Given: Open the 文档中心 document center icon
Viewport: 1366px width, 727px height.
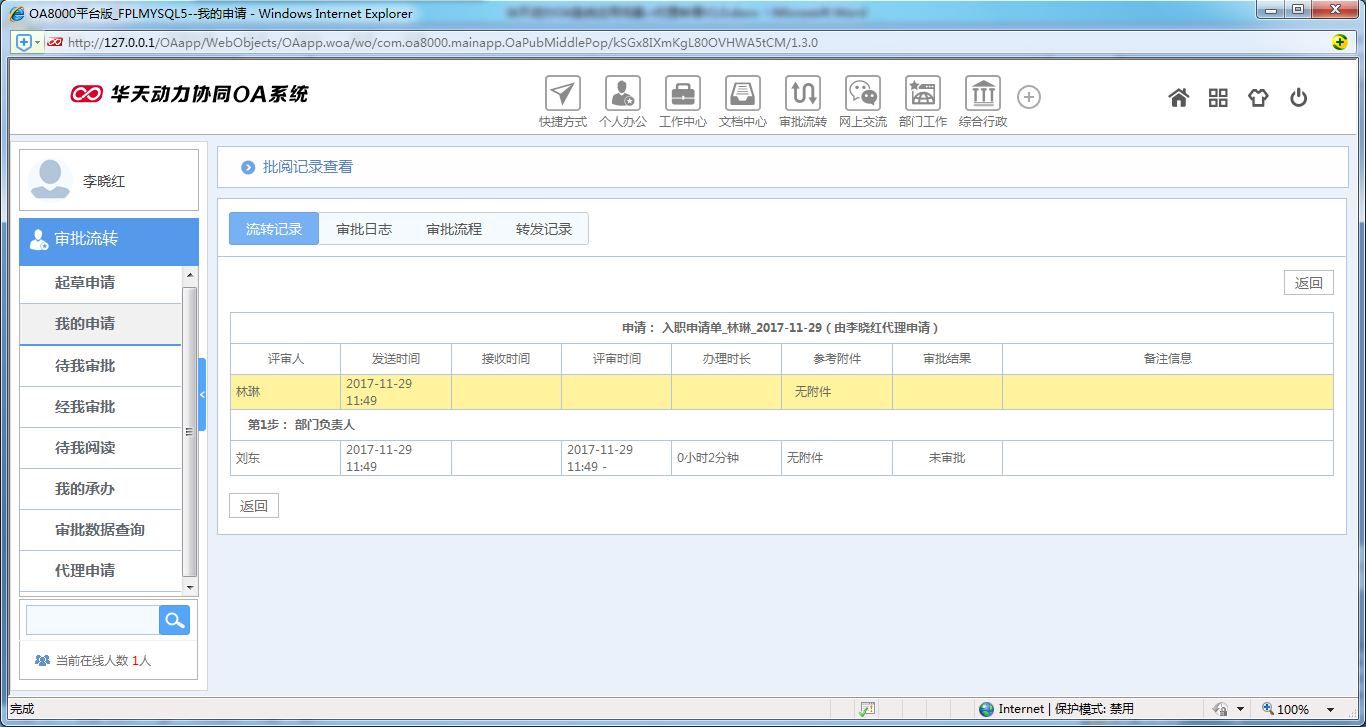Looking at the screenshot, I should click(x=743, y=94).
